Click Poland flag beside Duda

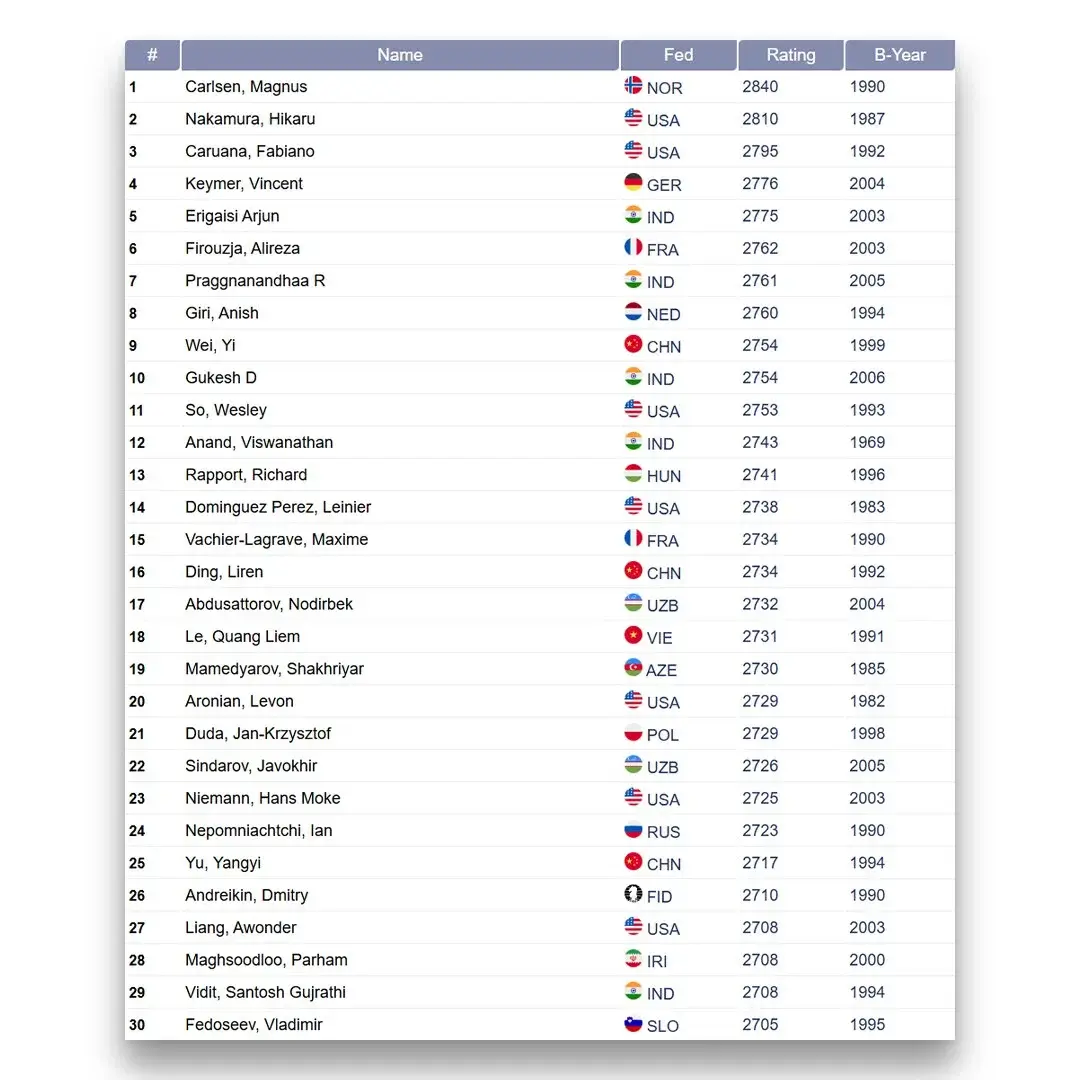click(633, 733)
